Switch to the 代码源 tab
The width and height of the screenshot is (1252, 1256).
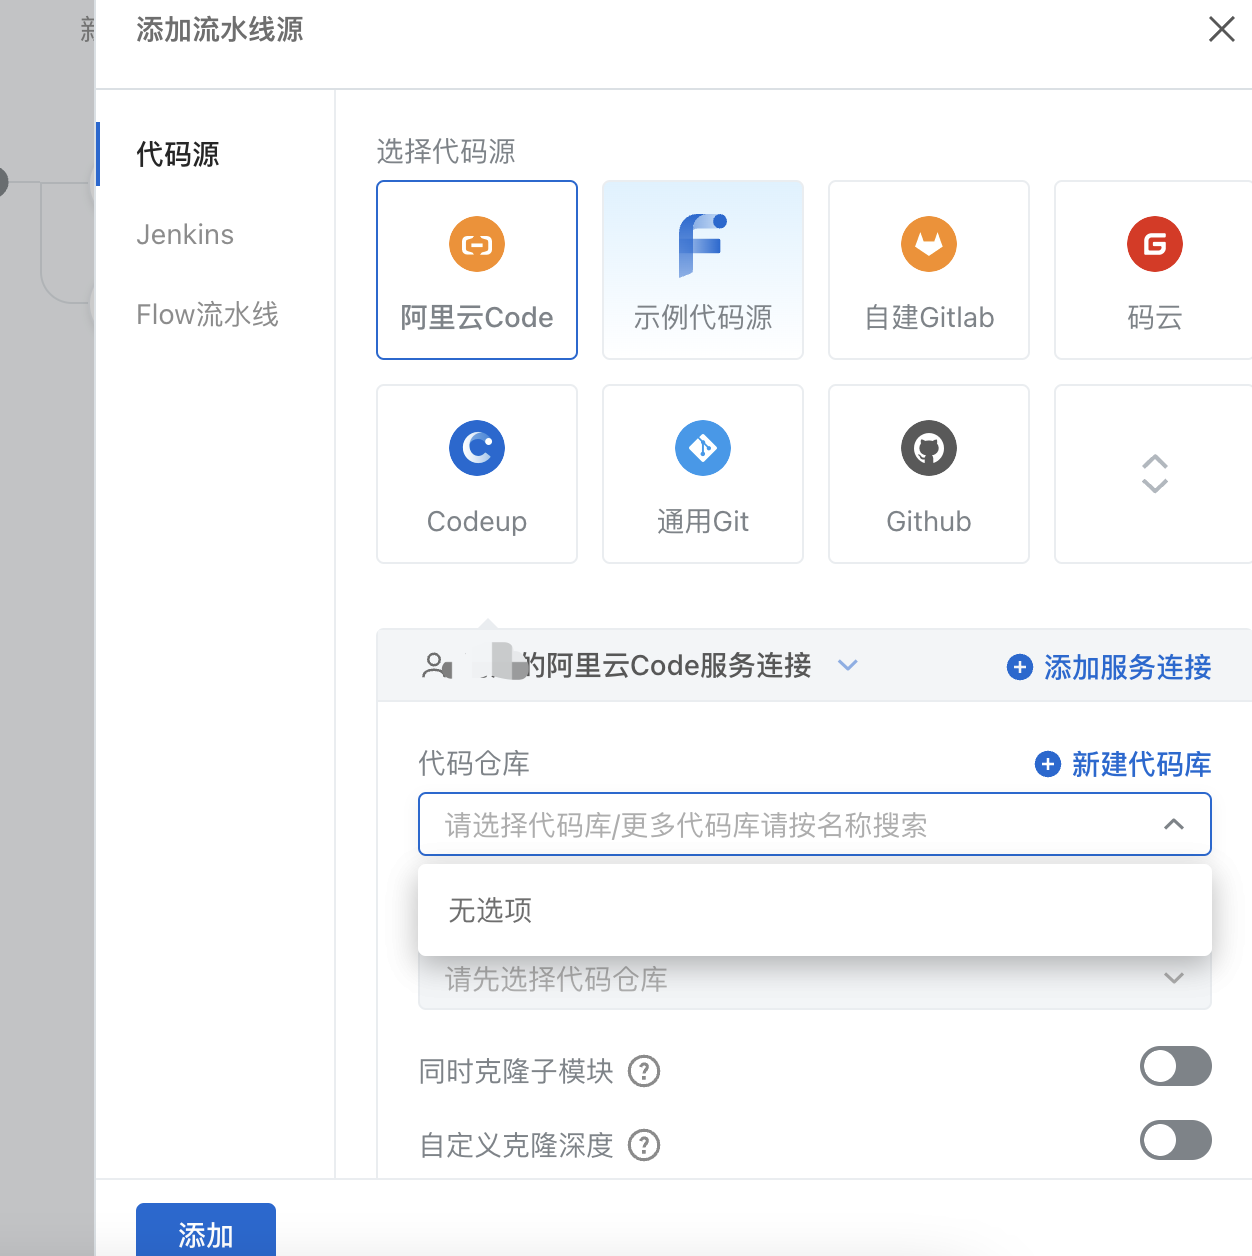click(178, 154)
